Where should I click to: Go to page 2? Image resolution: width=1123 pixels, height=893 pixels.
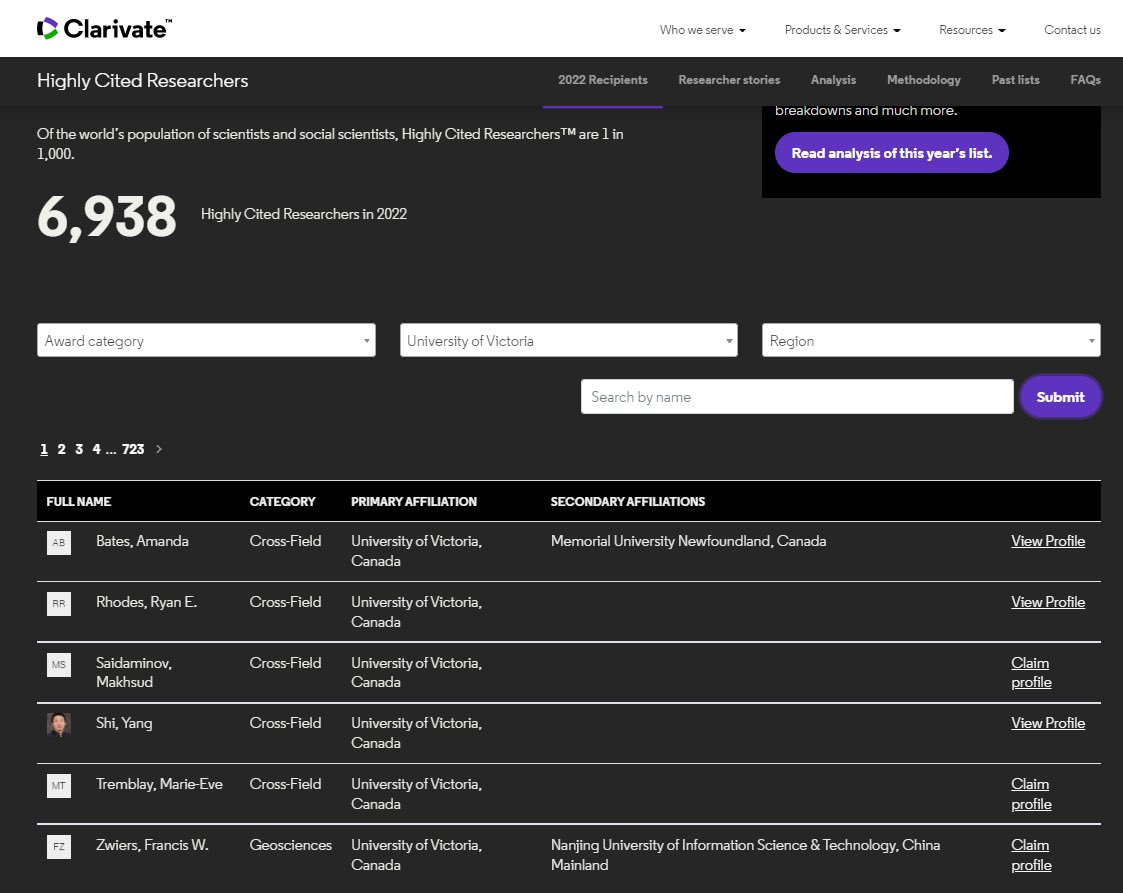coord(62,449)
